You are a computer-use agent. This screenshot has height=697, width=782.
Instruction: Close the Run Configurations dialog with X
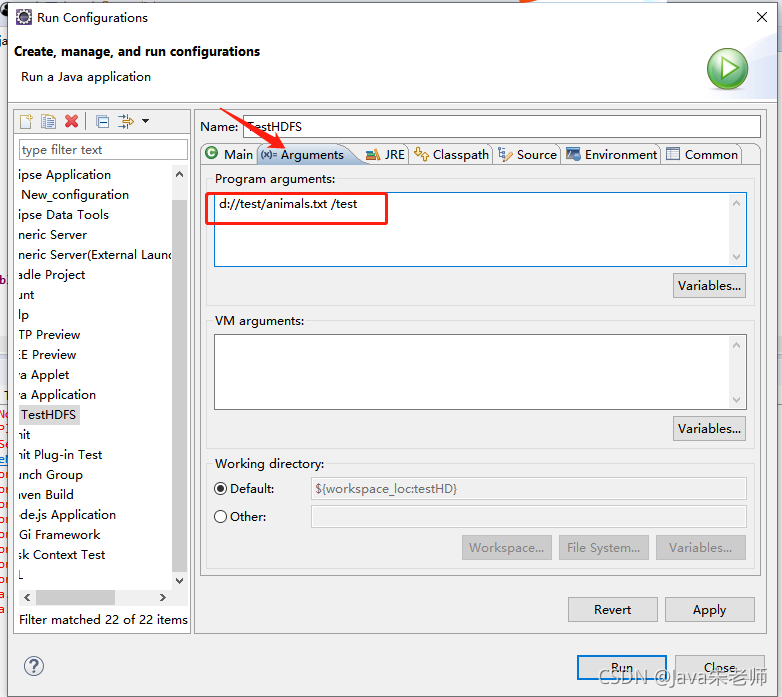click(762, 17)
